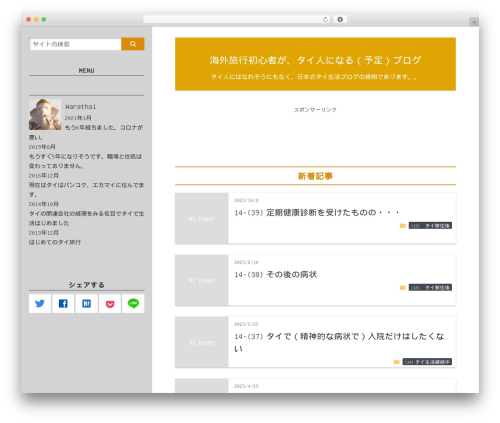Click No Image thumbnail of 14-(38) article

coord(202,280)
